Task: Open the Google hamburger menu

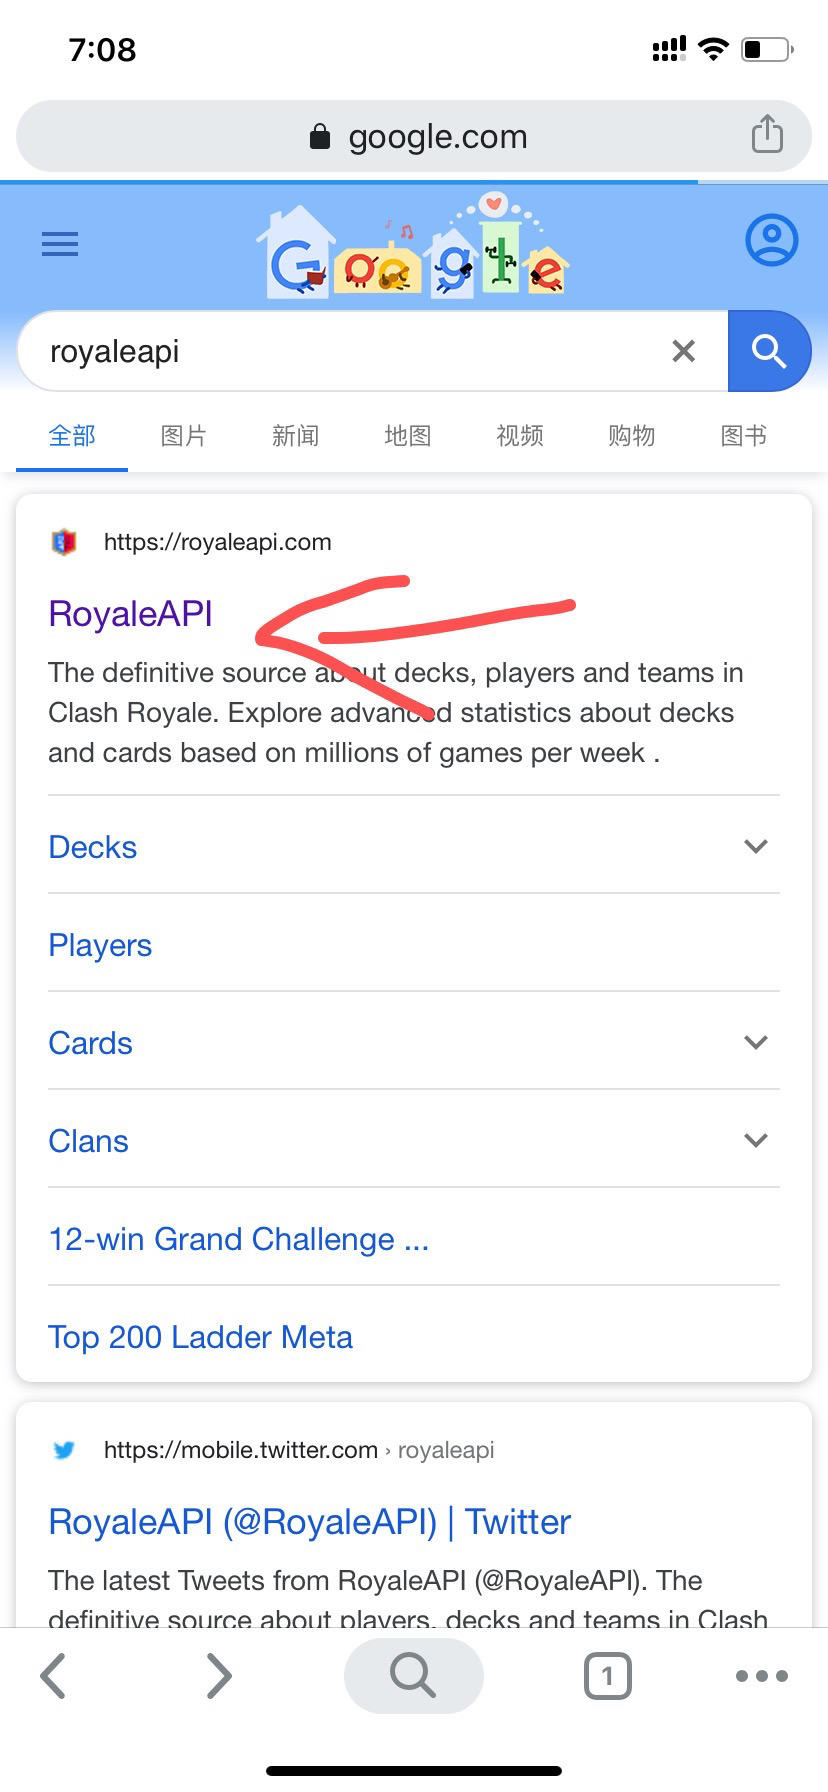Action: [60, 244]
